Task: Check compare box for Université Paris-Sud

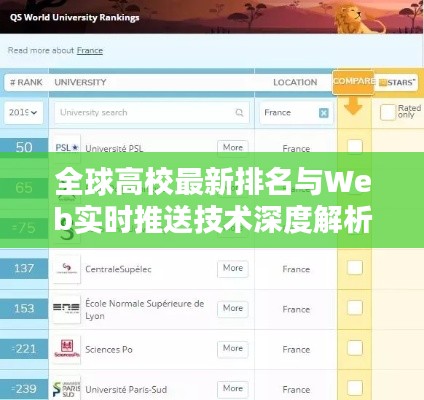Action: (x=355, y=388)
